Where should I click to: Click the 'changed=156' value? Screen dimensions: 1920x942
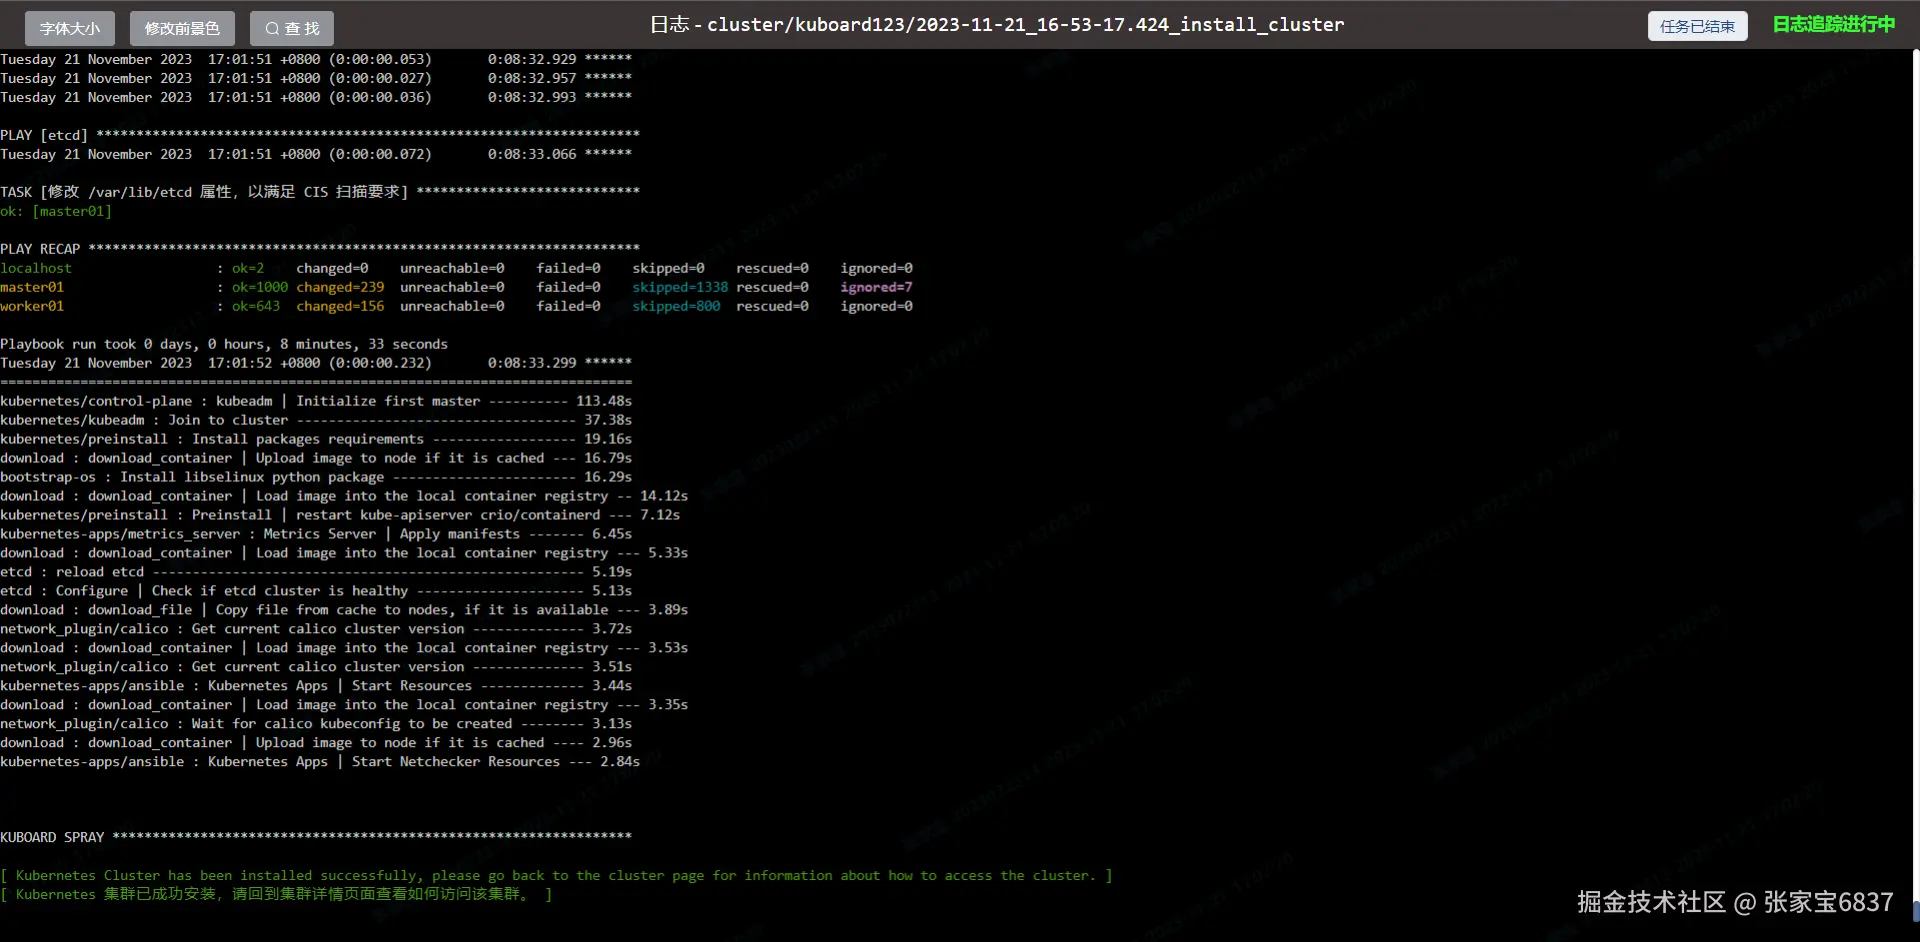pos(340,306)
